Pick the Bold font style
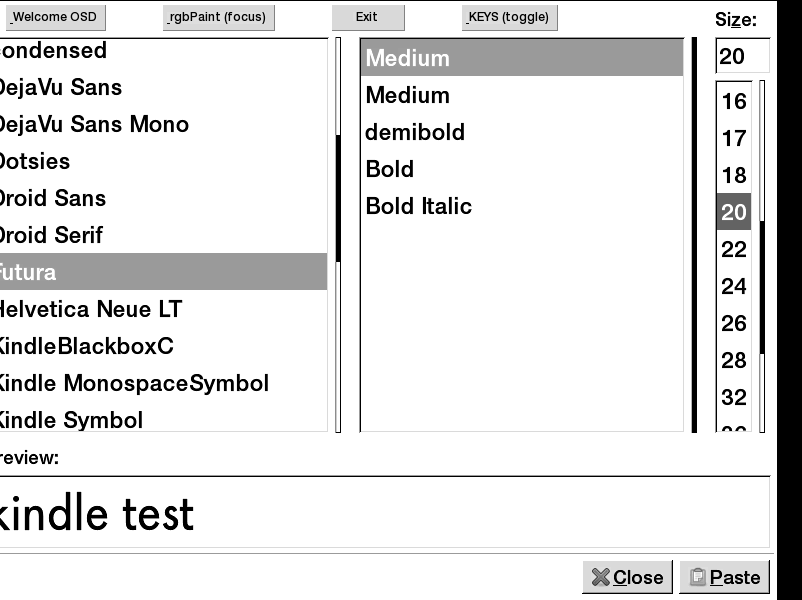 point(390,170)
